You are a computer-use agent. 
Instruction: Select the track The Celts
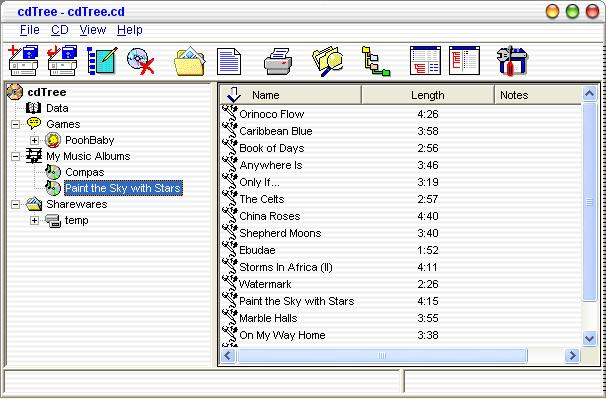click(x=262, y=199)
